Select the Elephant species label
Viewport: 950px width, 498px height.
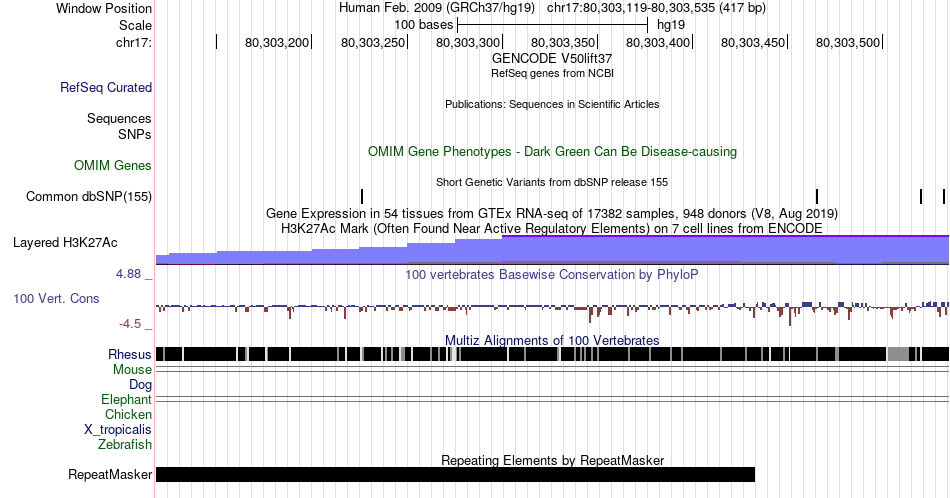(127, 399)
